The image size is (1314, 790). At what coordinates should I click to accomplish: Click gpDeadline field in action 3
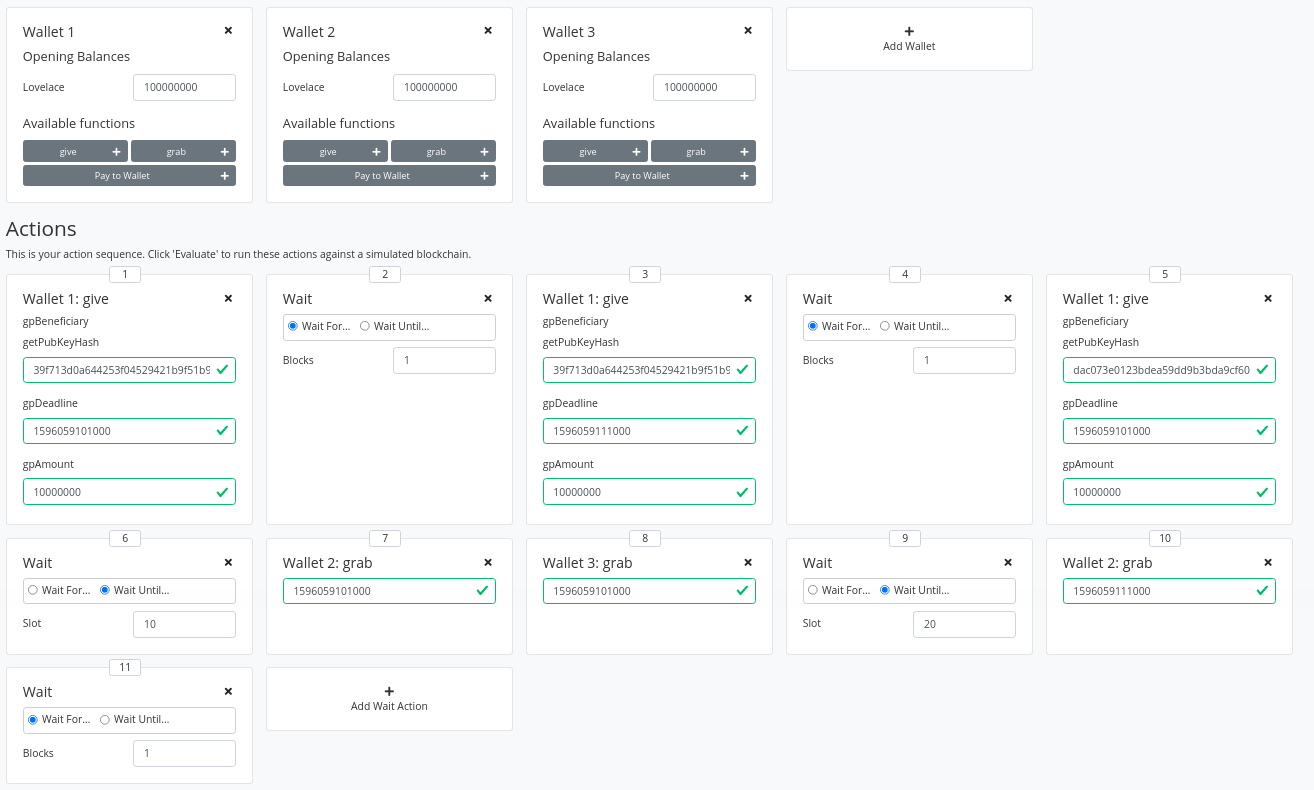640,431
